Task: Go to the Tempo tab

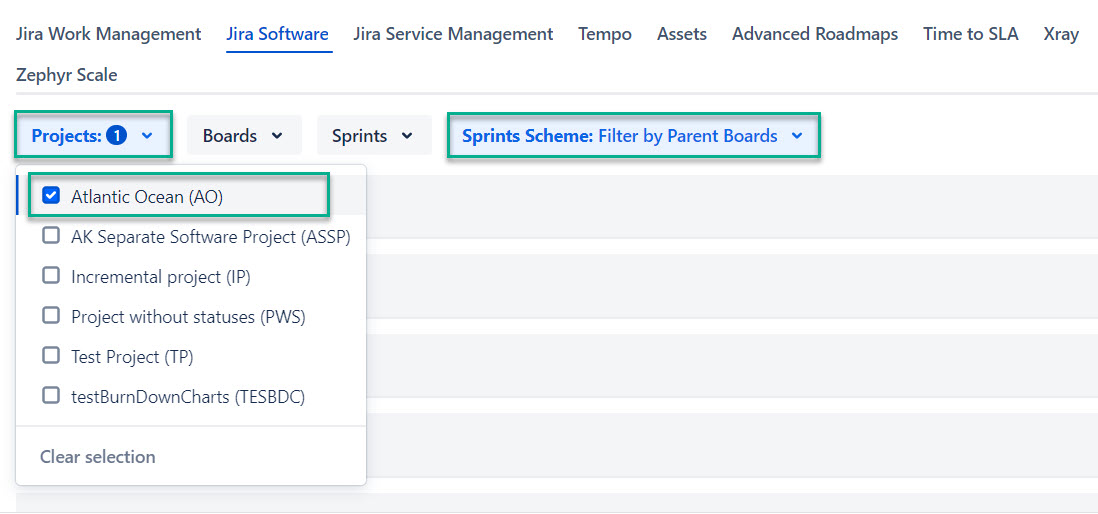Action: (x=605, y=34)
